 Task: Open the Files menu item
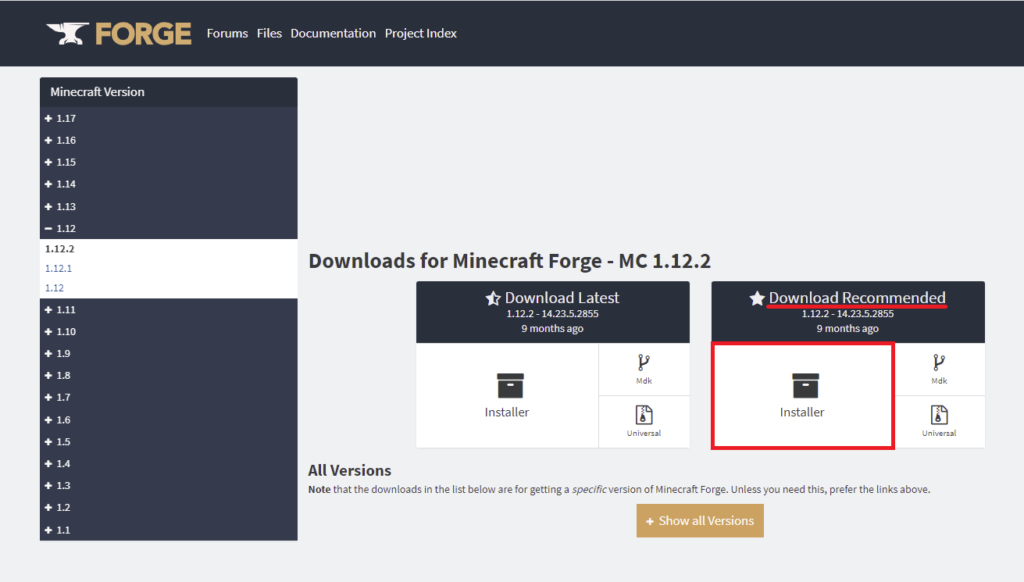click(269, 33)
